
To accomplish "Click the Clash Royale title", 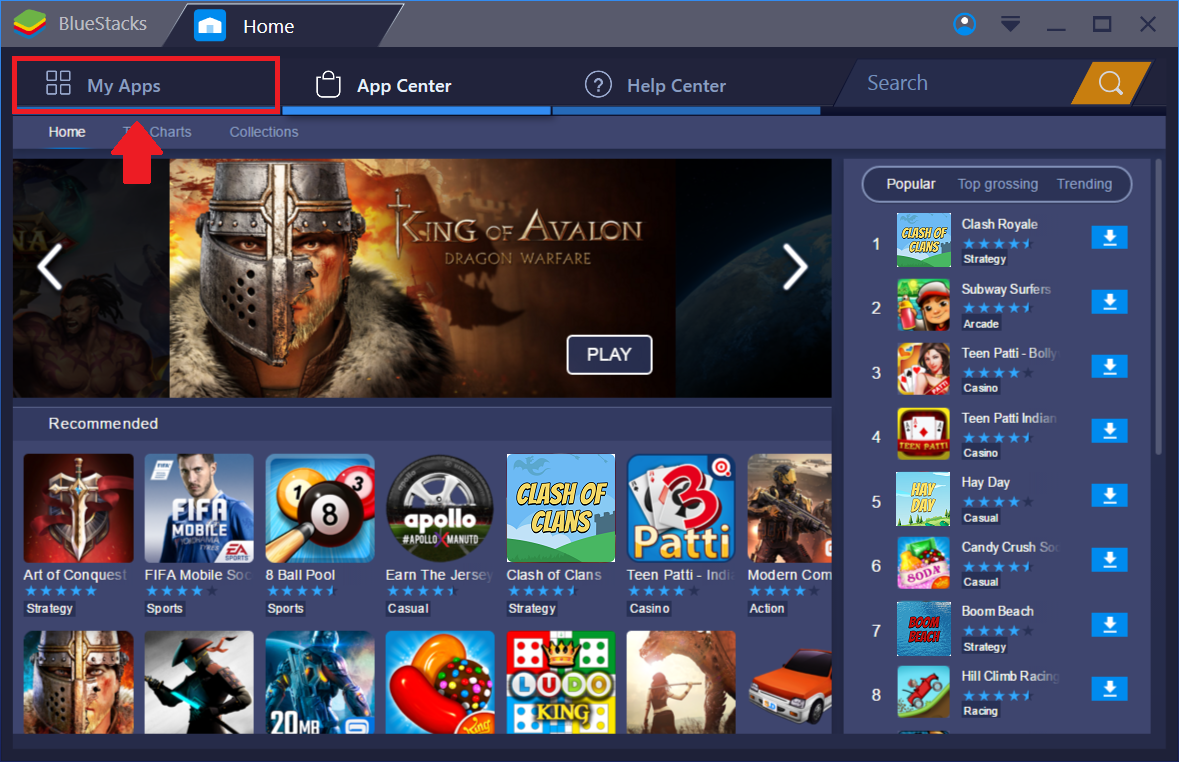I will [999, 224].
